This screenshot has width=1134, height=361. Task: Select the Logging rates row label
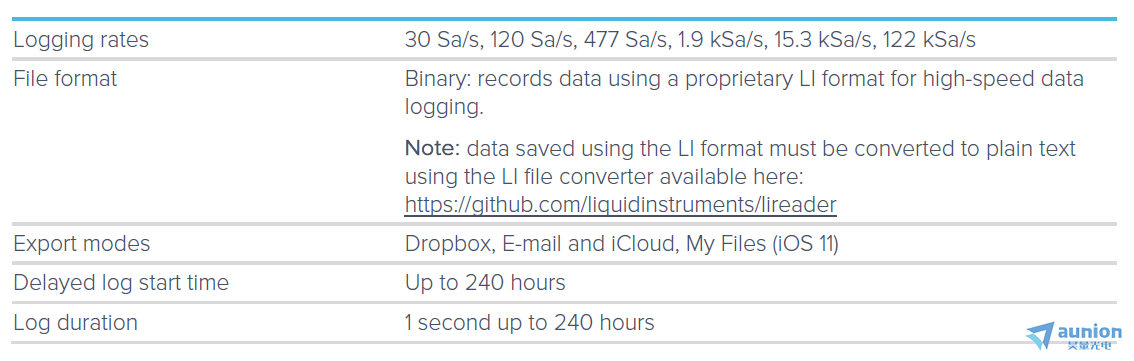[x=81, y=40]
